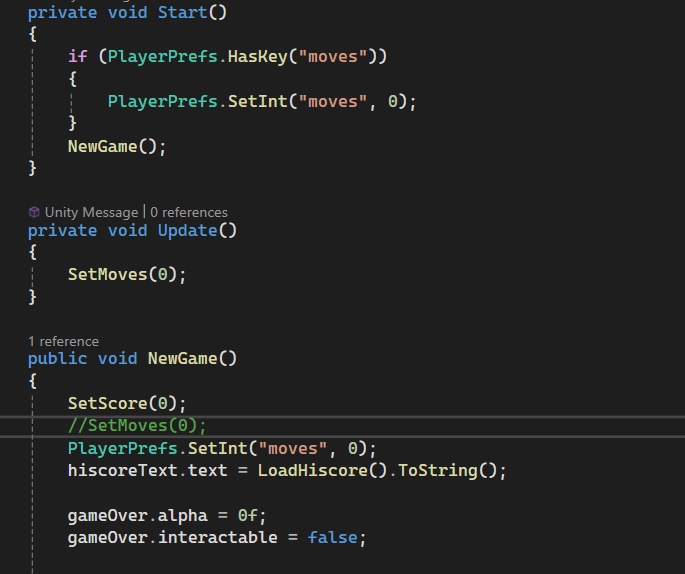Click the 'gameOver.alpha' line's '0f' value
Screen dimensions: 685x574
(x=248, y=516)
